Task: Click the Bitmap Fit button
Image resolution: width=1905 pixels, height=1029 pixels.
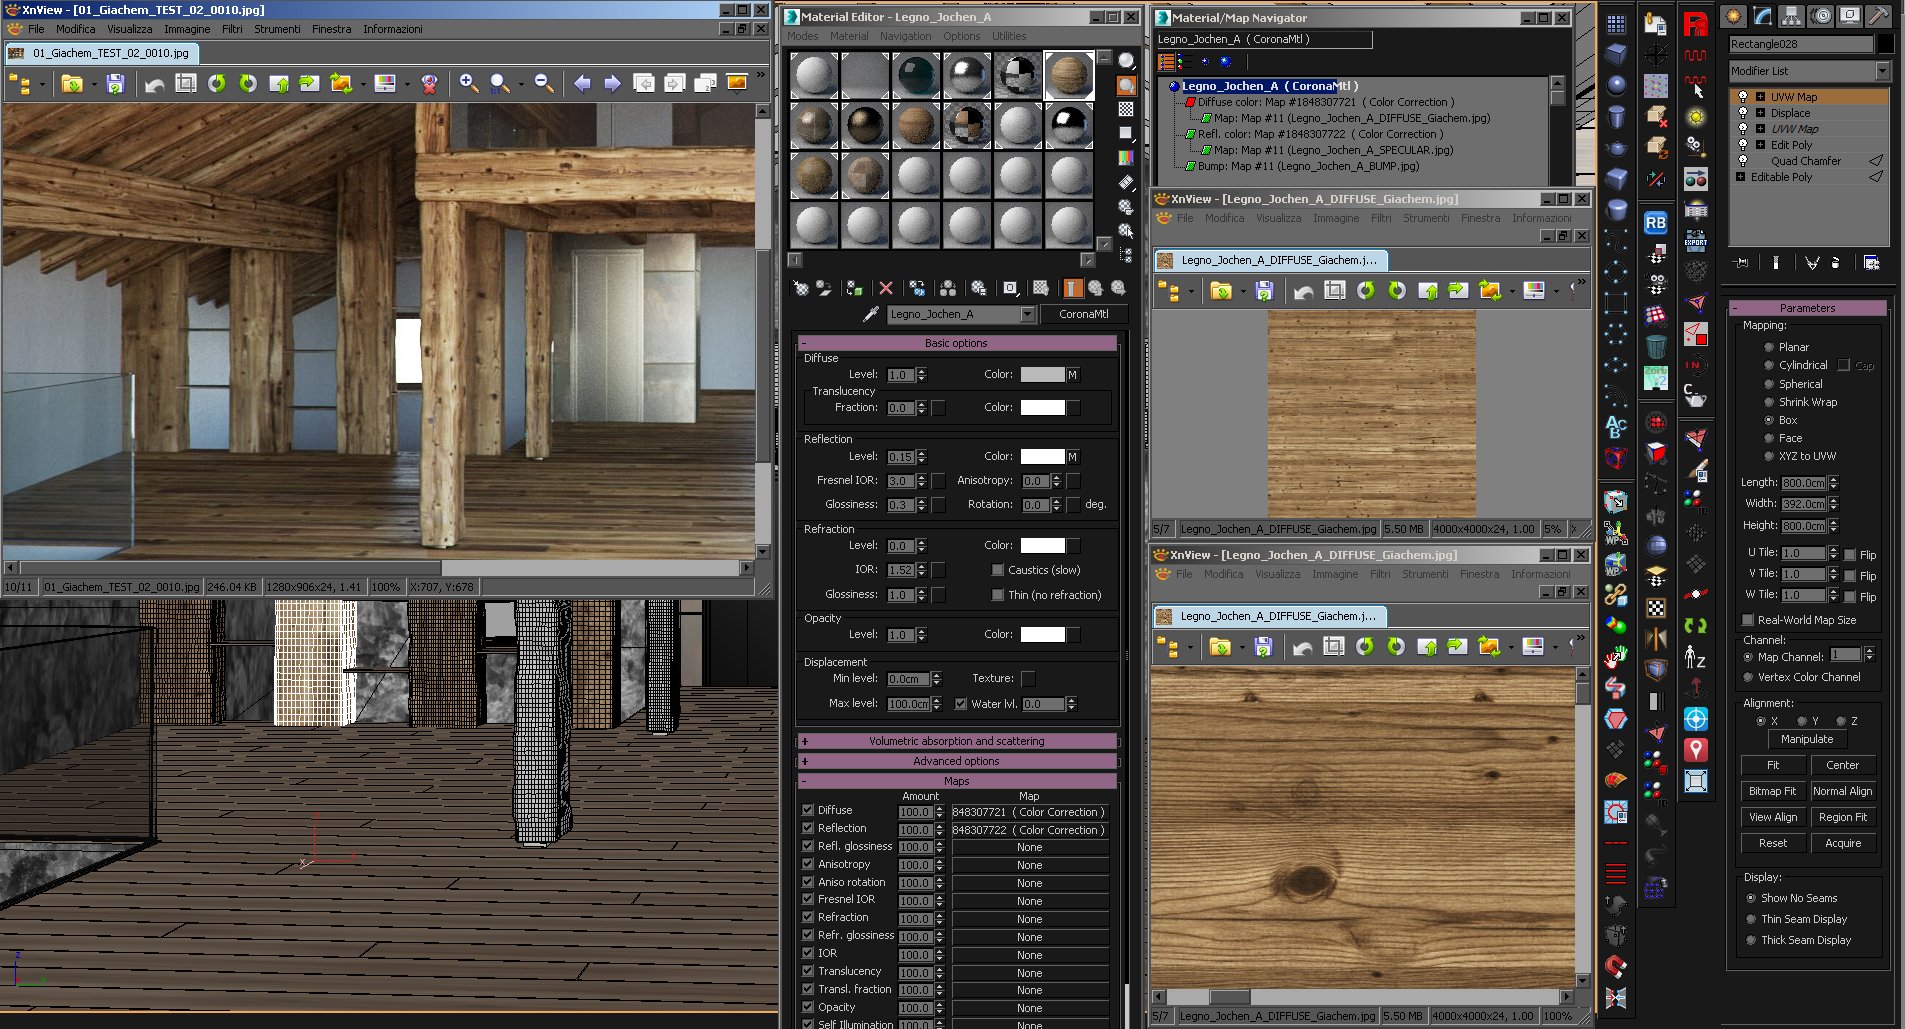Action: tap(1772, 791)
